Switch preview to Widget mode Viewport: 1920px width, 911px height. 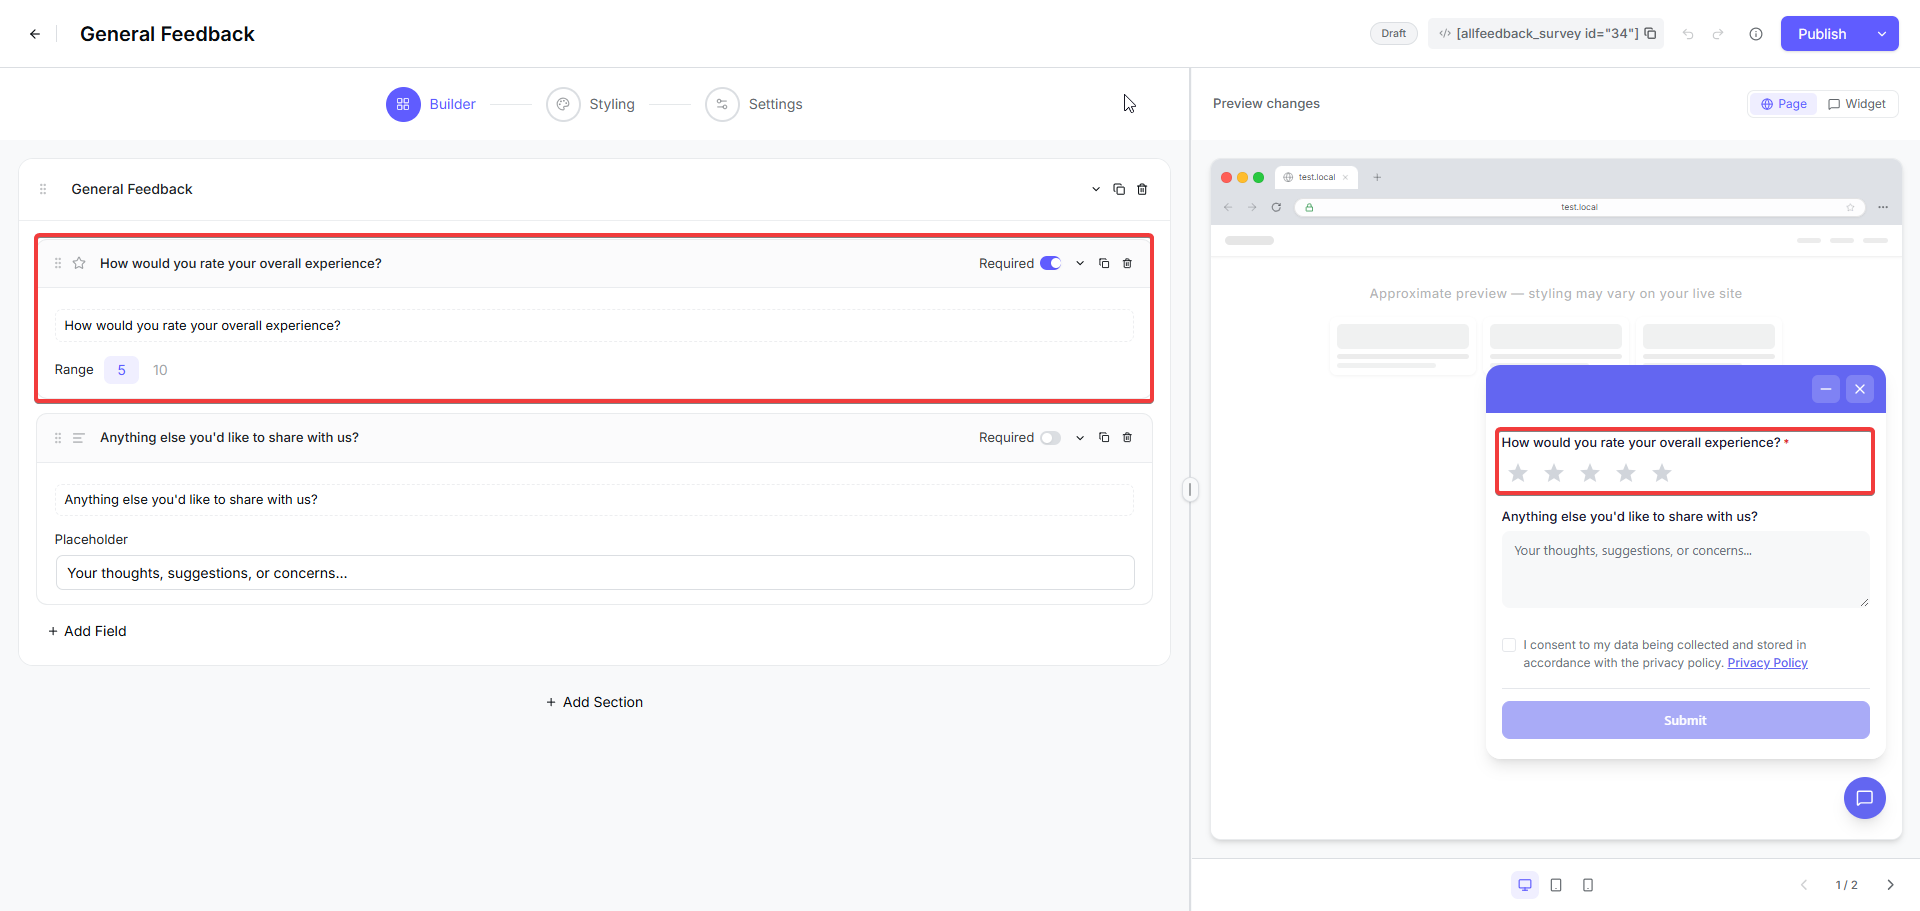coord(1857,104)
